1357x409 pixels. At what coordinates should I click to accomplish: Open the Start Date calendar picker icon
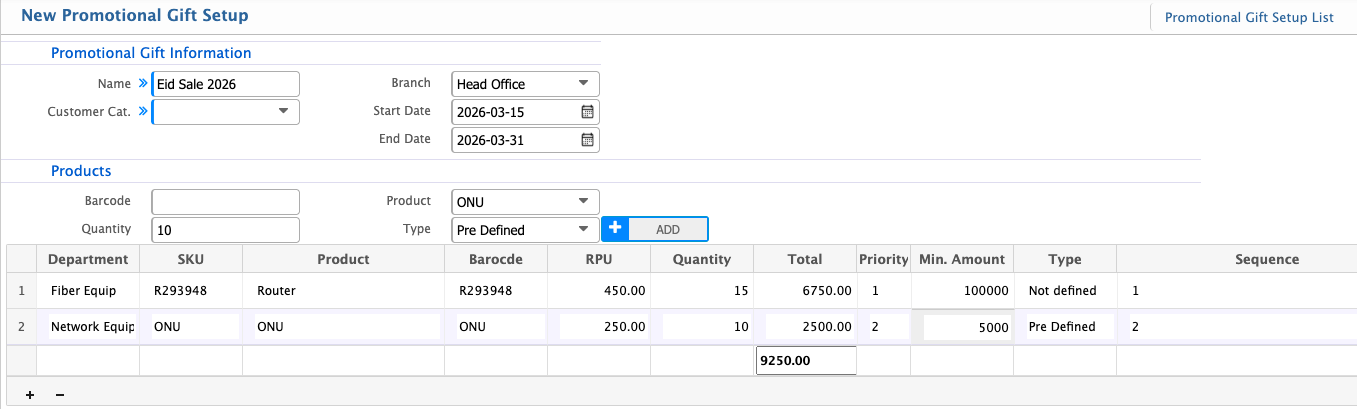point(588,112)
